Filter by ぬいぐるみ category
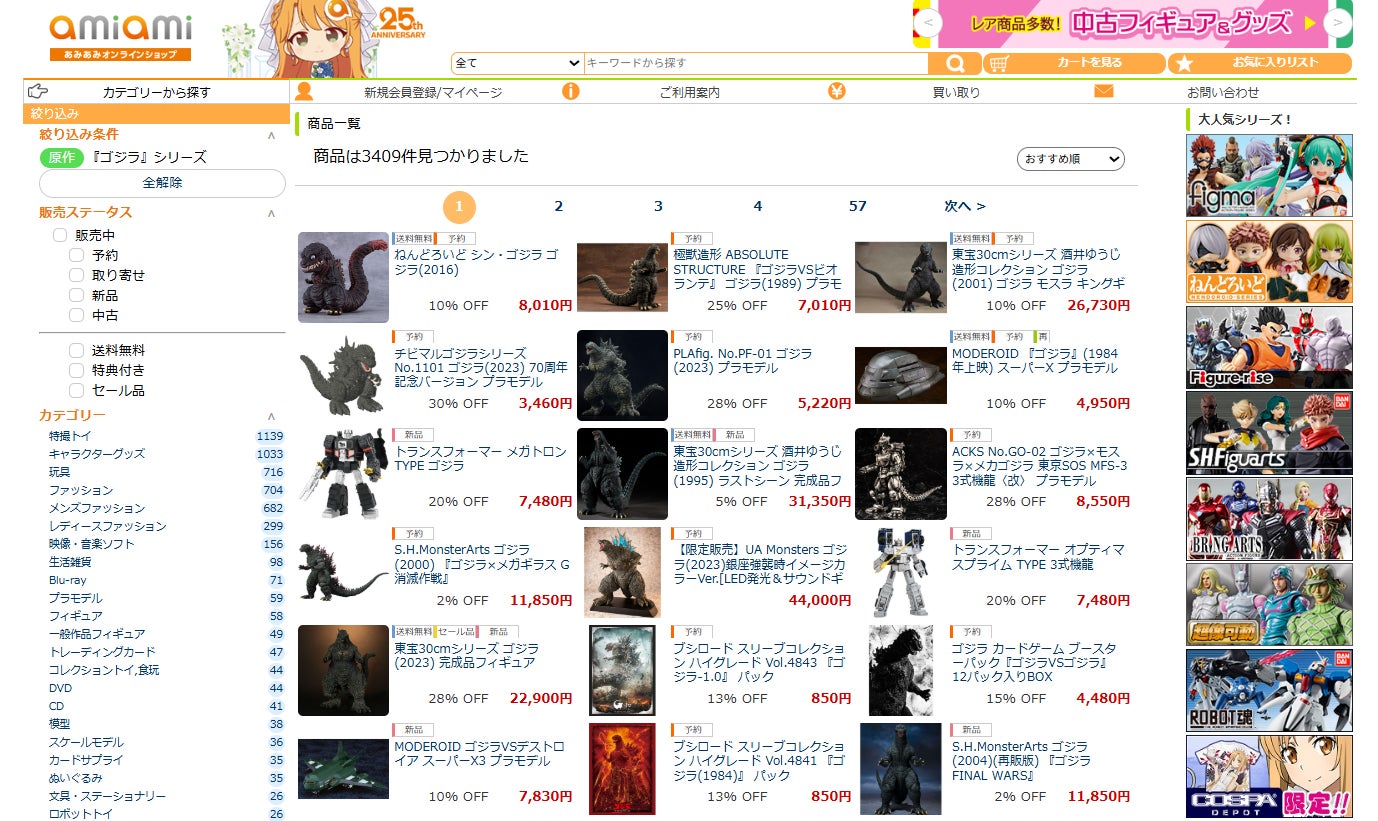This screenshot has width=1378, height=821. (75, 778)
